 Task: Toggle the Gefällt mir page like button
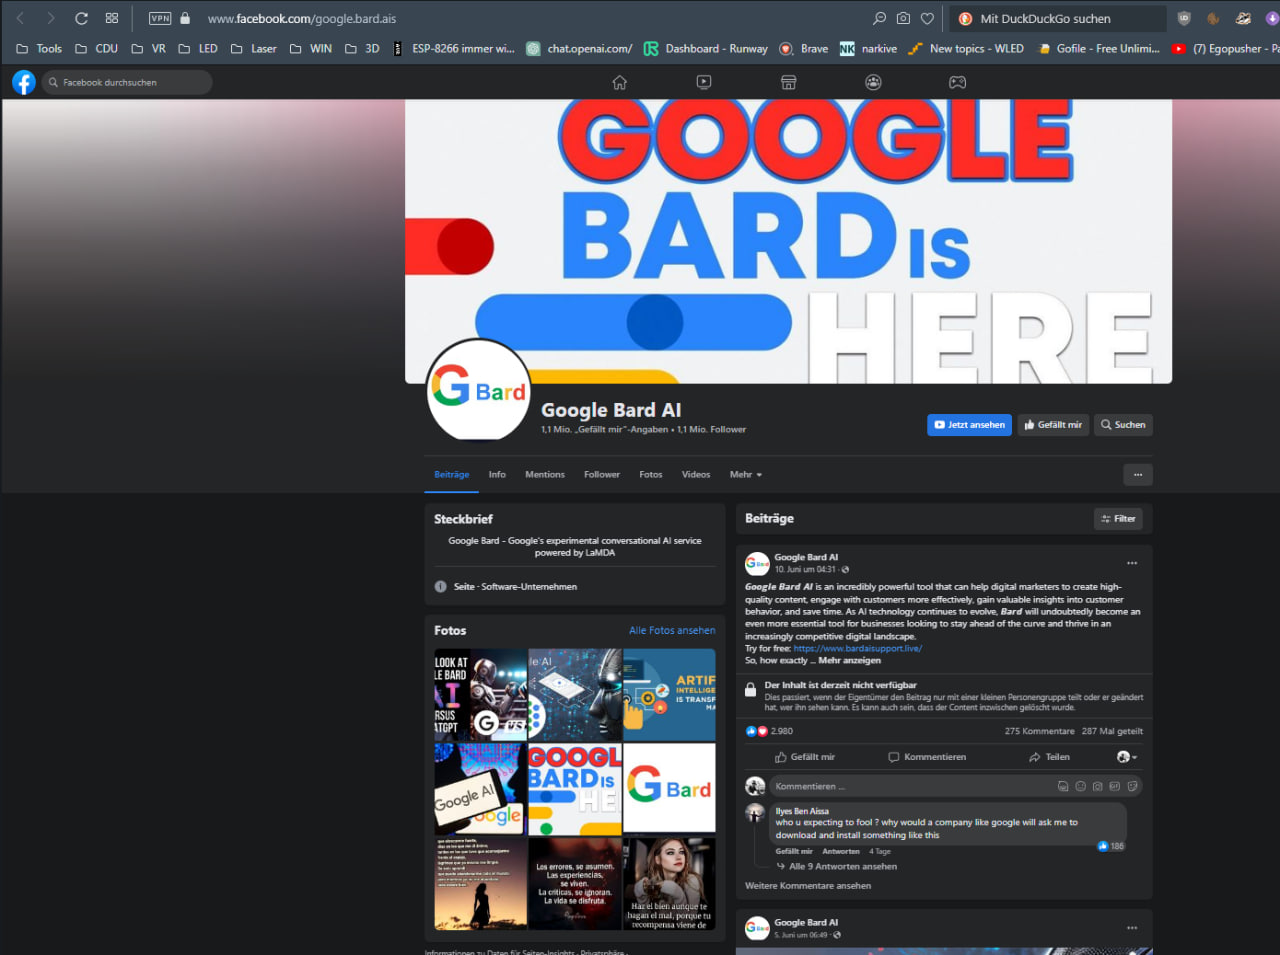point(1053,425)
